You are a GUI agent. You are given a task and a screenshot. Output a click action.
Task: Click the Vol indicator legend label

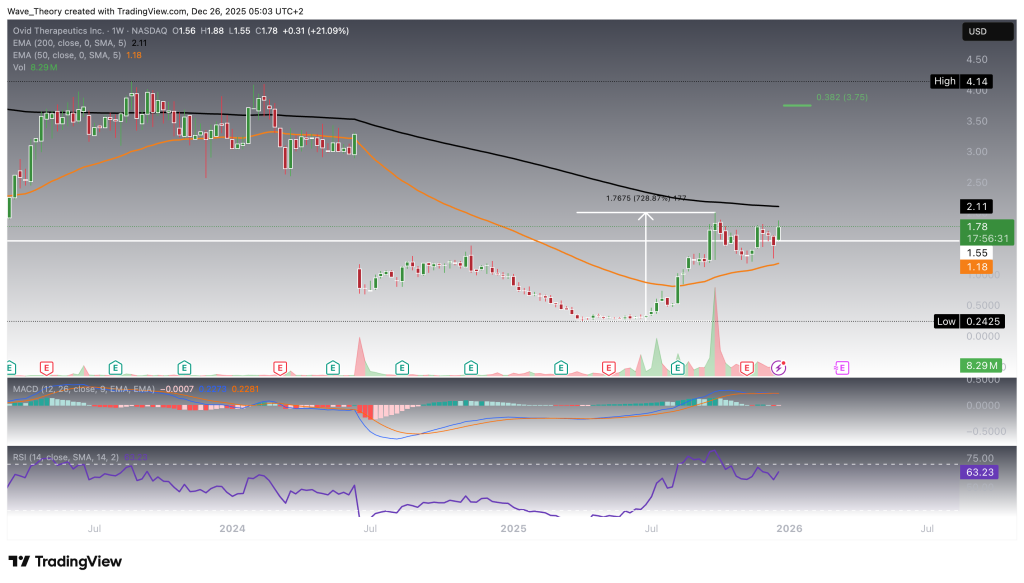tap(18, 67)
